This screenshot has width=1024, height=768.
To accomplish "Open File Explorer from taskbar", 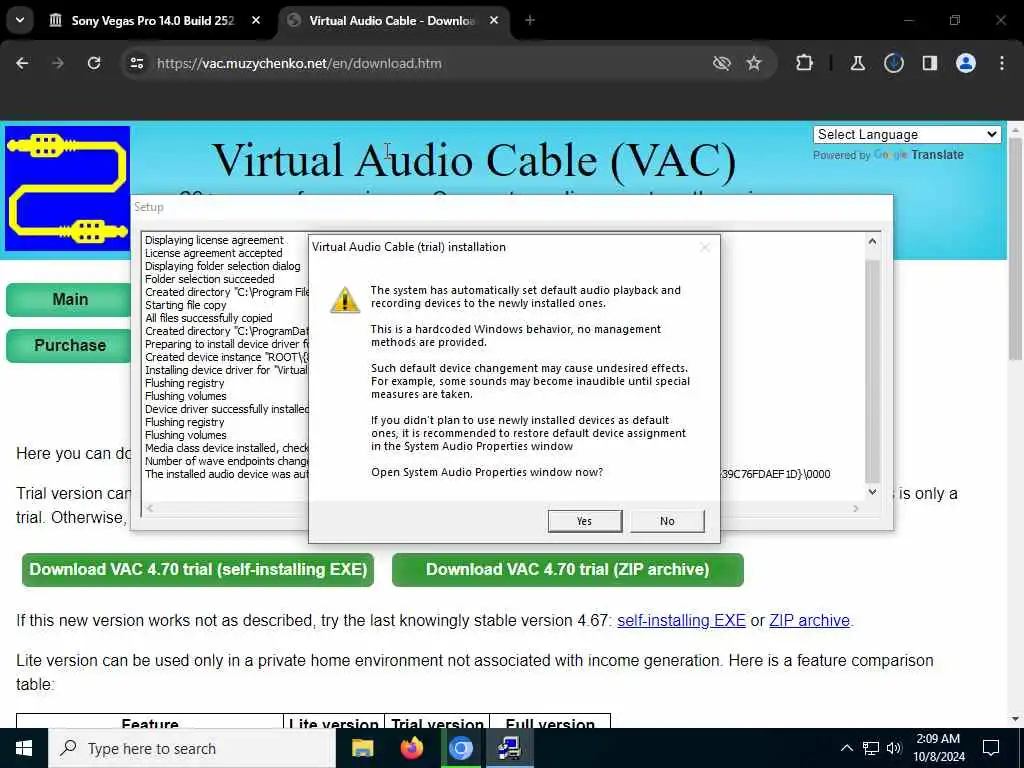I will 362,748.
